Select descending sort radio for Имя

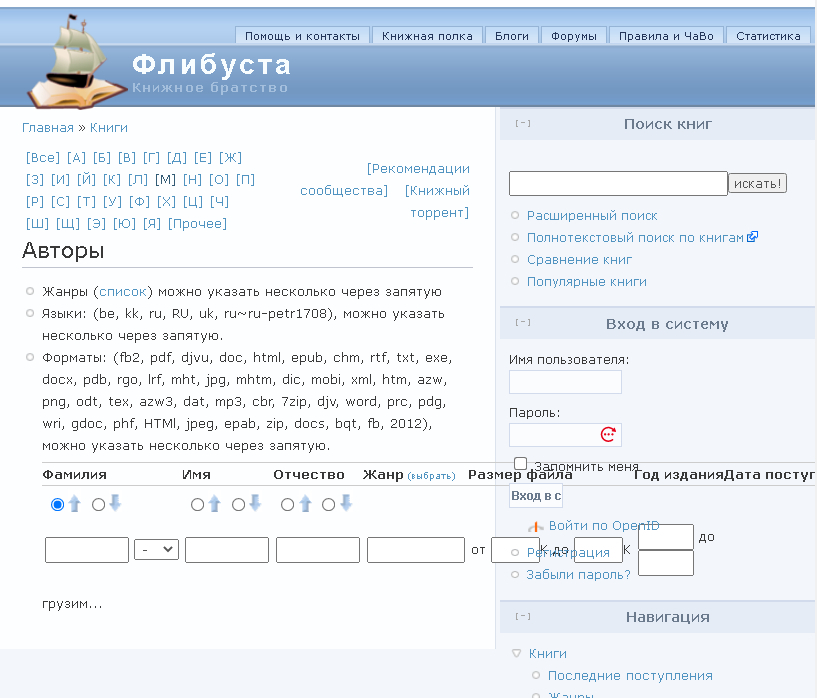pos(238,504)
